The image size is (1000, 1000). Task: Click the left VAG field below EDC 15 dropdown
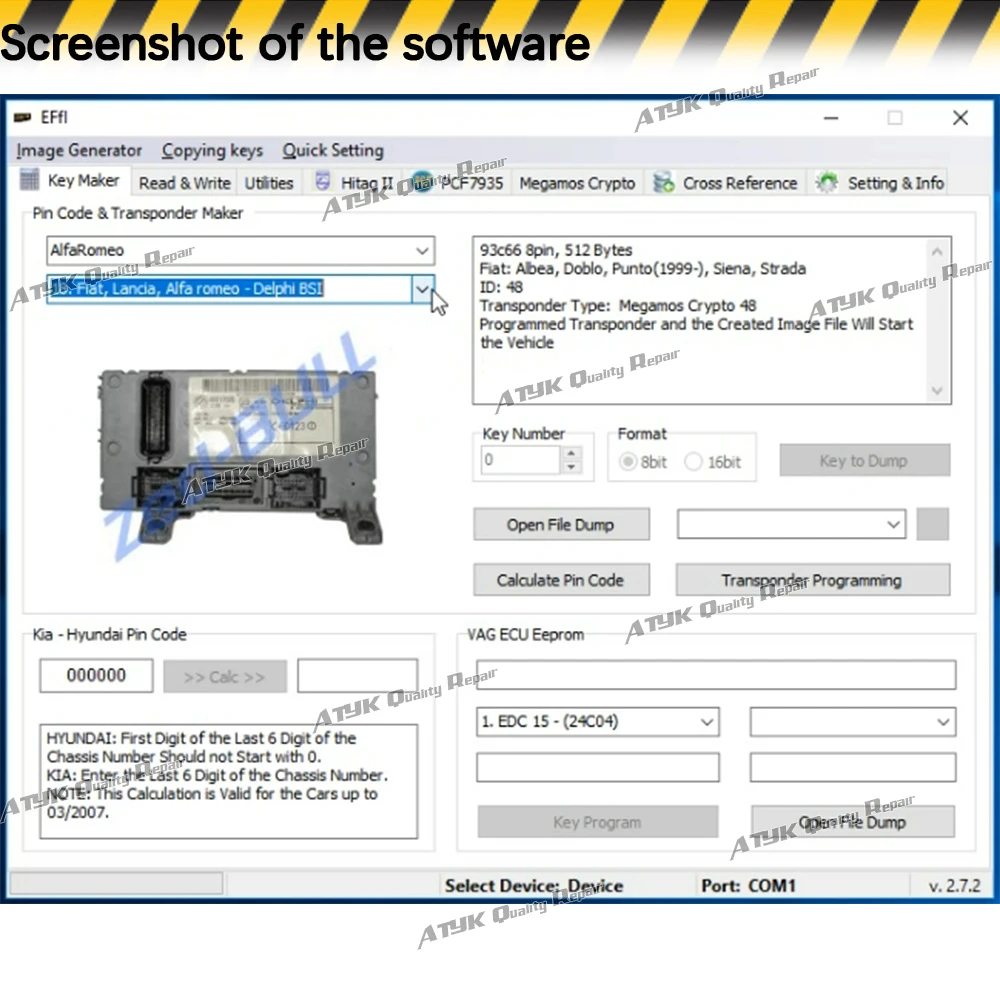click(x=598, y=767)
